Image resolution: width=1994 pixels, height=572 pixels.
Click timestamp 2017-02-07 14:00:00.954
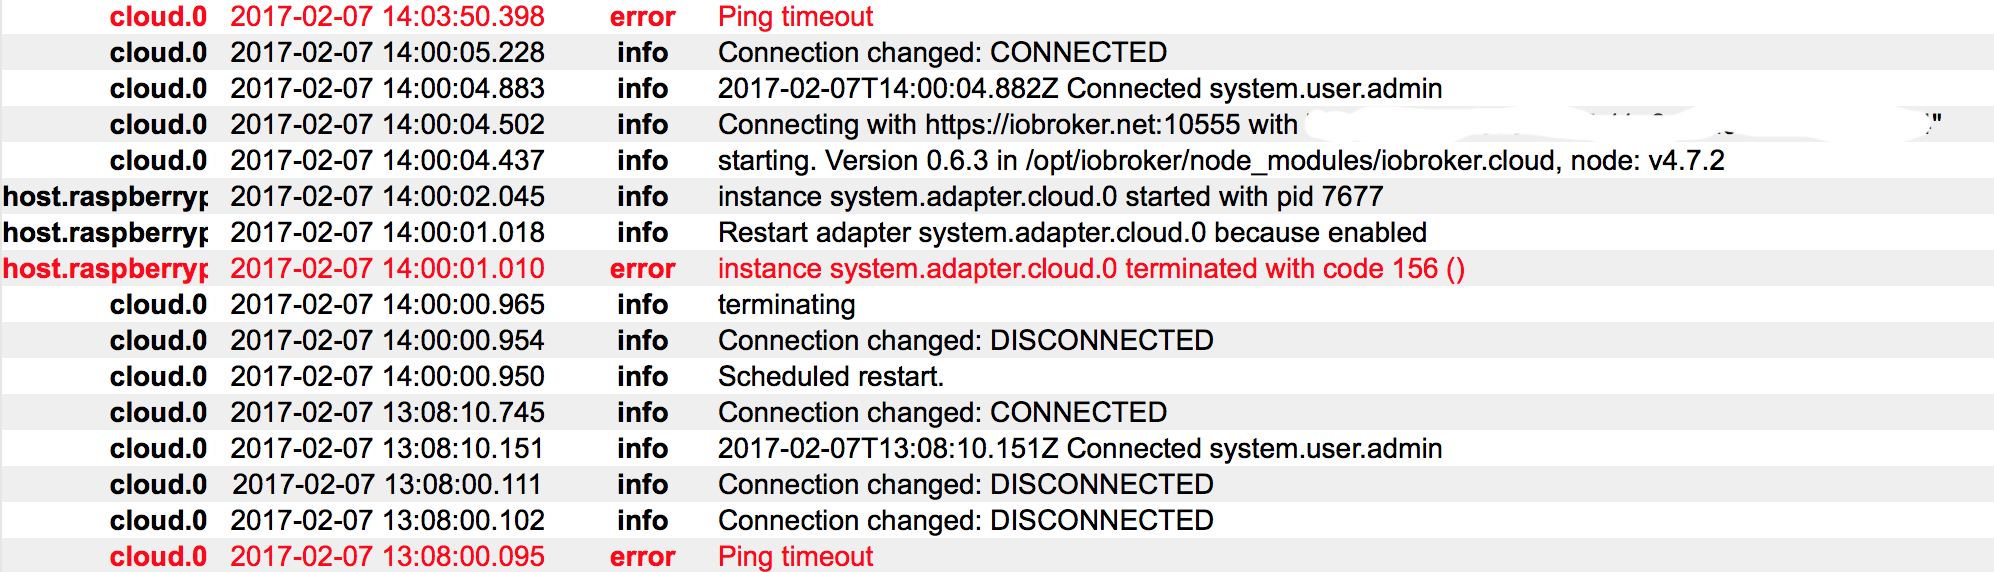coord(387,341)
